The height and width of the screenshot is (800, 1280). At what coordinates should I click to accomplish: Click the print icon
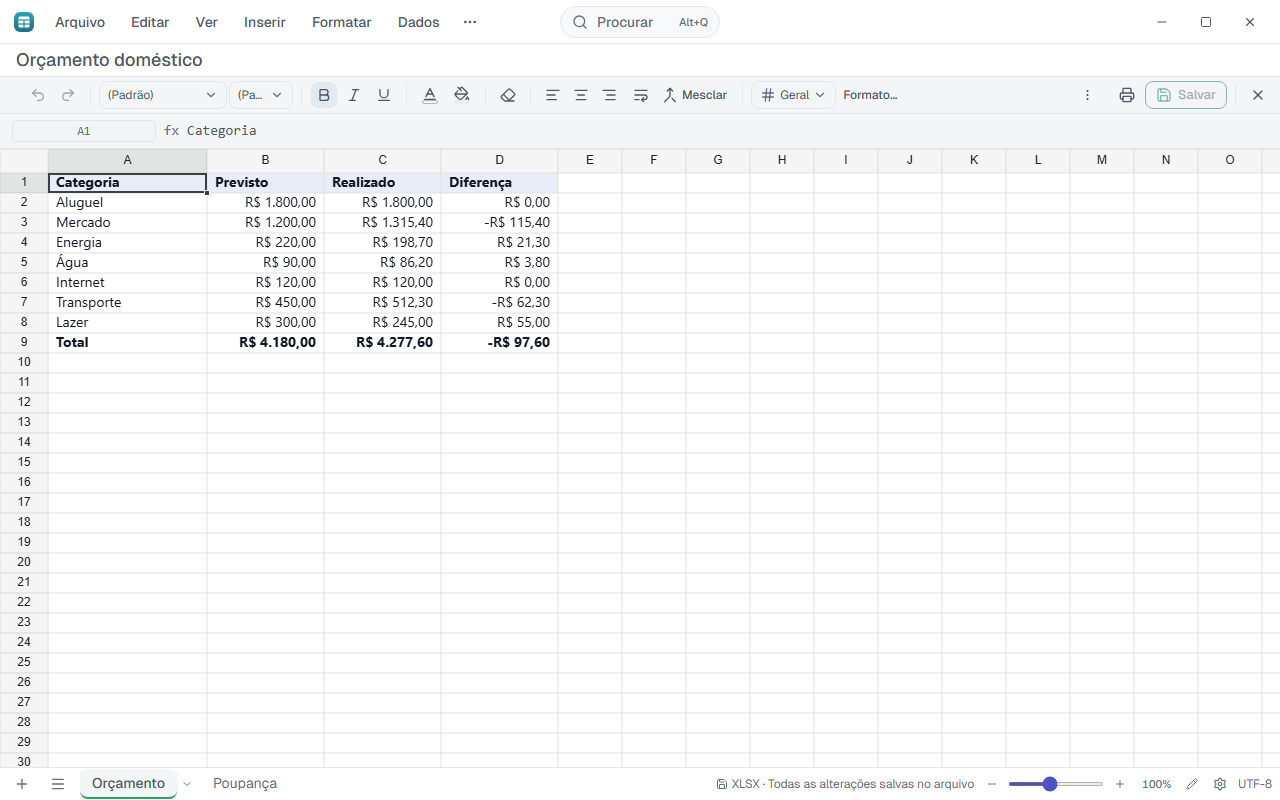click(x=1127, y=95)
